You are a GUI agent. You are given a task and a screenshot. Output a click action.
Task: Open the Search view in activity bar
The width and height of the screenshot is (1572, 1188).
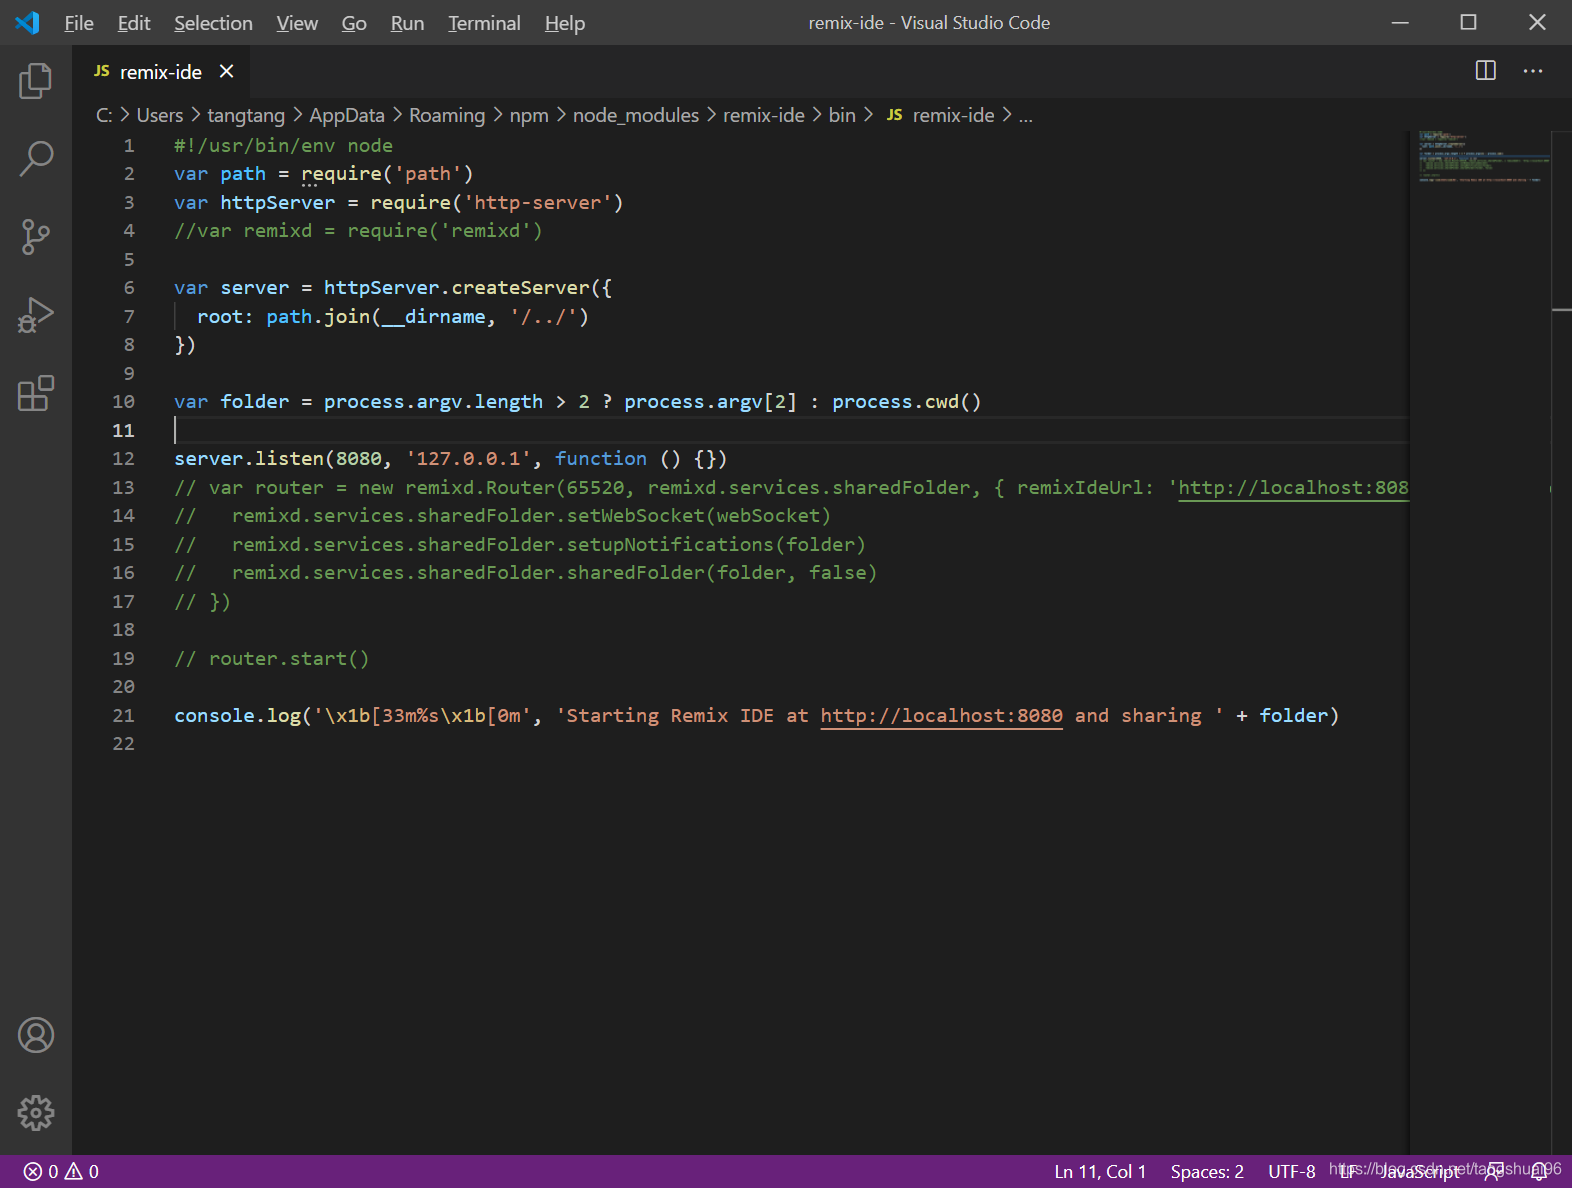tap(36, 158)
